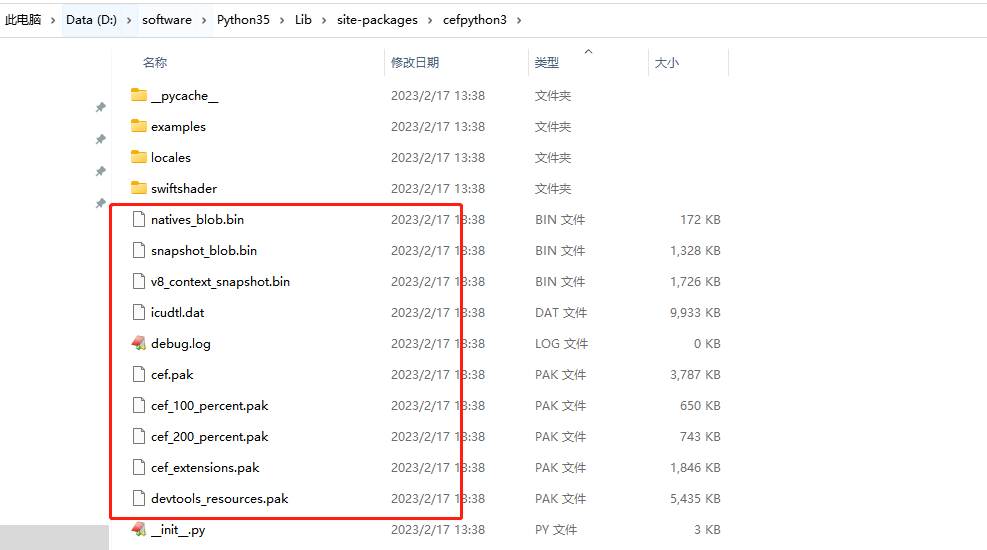987x550 pixels.
Task: Click cefpython3 breadcrumb segment
Action: [x=475, y=20]
